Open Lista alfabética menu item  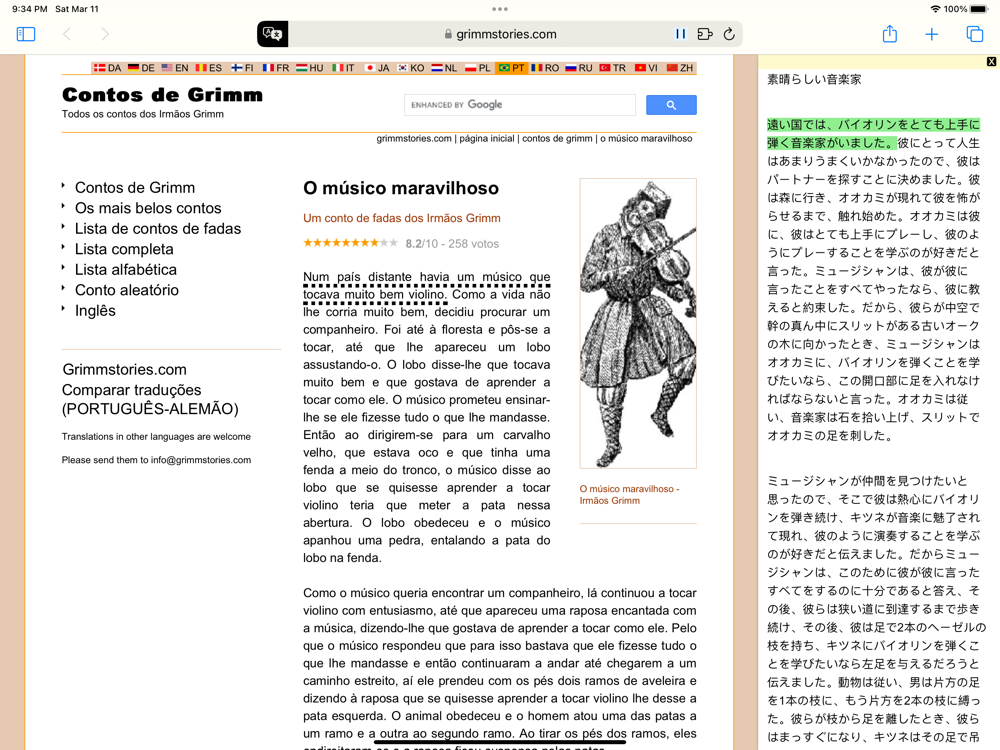(x=126, y=269)
